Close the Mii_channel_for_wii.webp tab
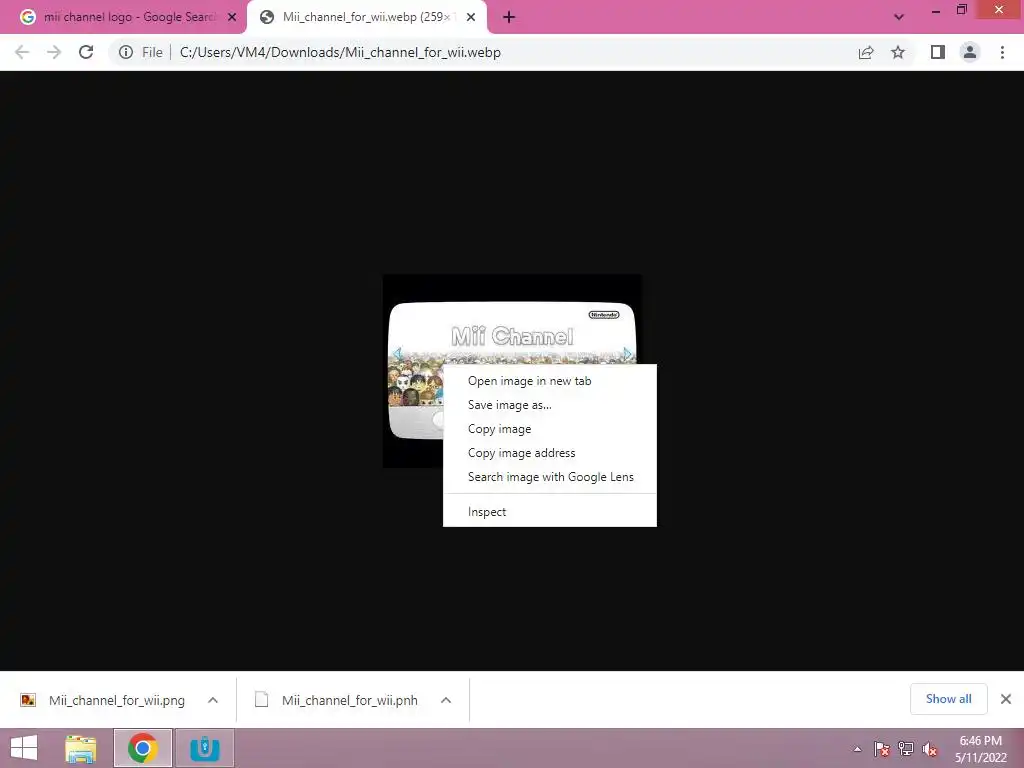The height and width of the screenshot is (768, 1024). [471, 17]
